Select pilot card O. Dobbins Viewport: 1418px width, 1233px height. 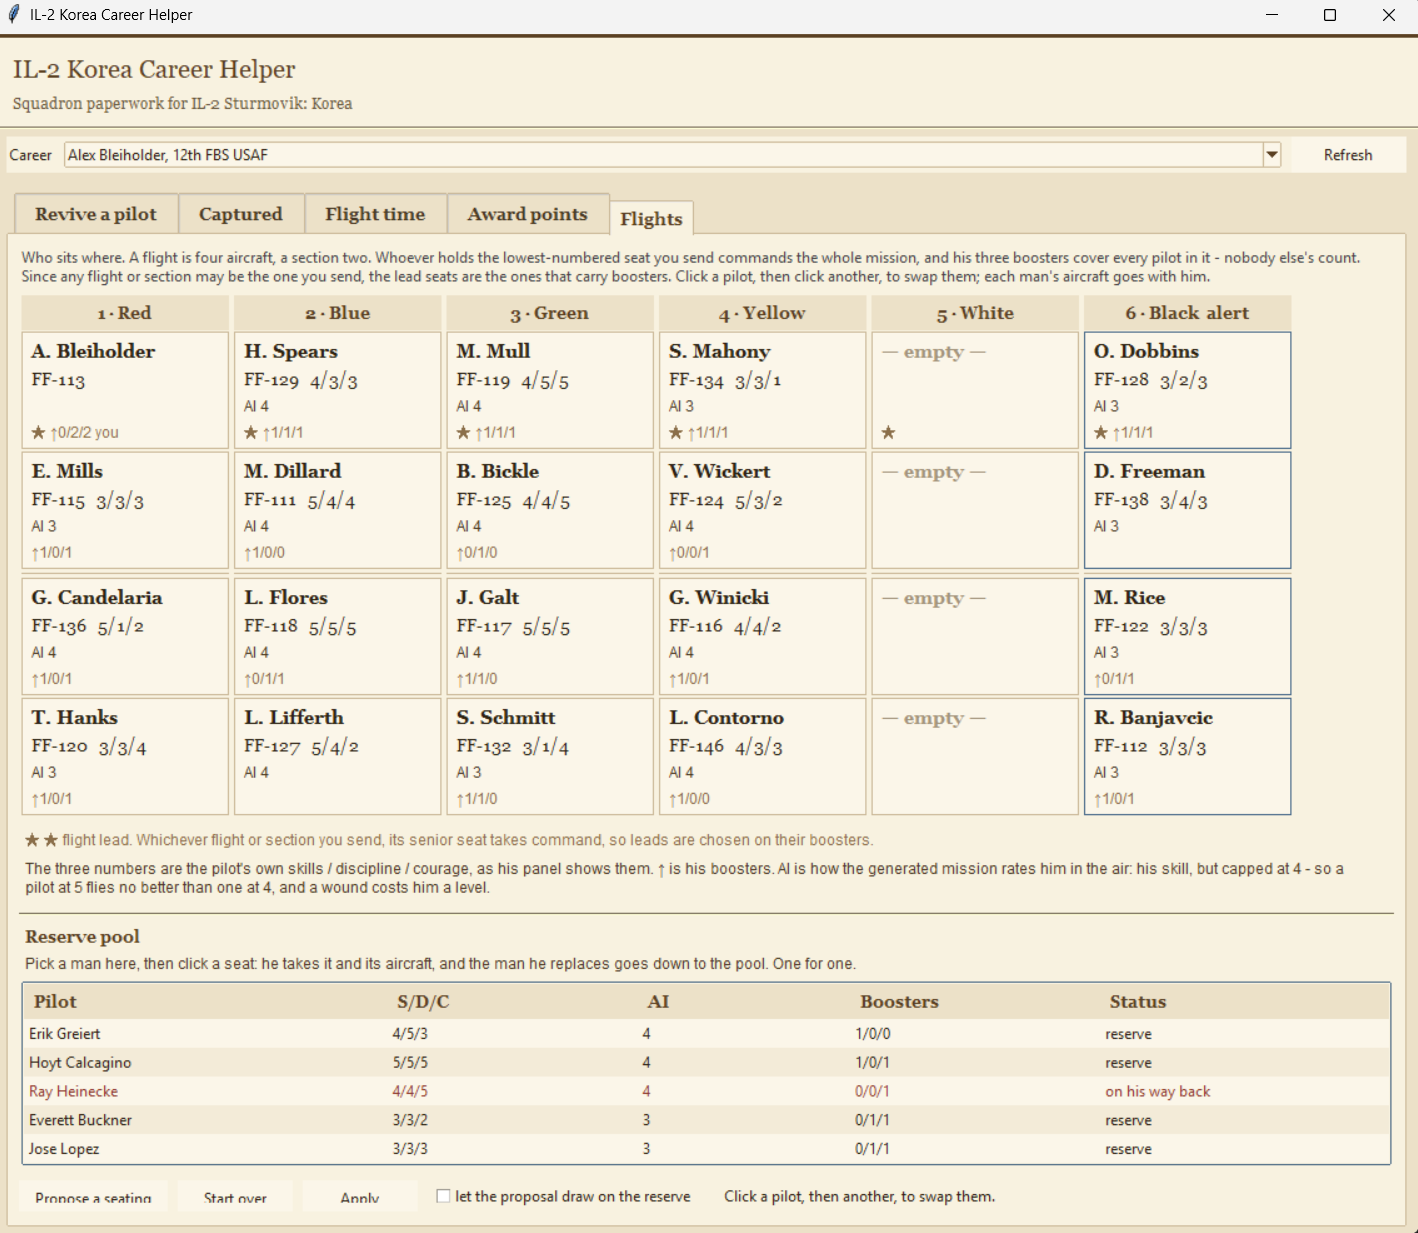coord(1187,390)
